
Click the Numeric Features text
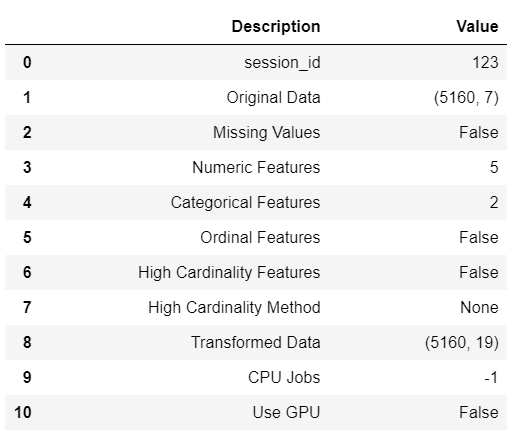256,167
